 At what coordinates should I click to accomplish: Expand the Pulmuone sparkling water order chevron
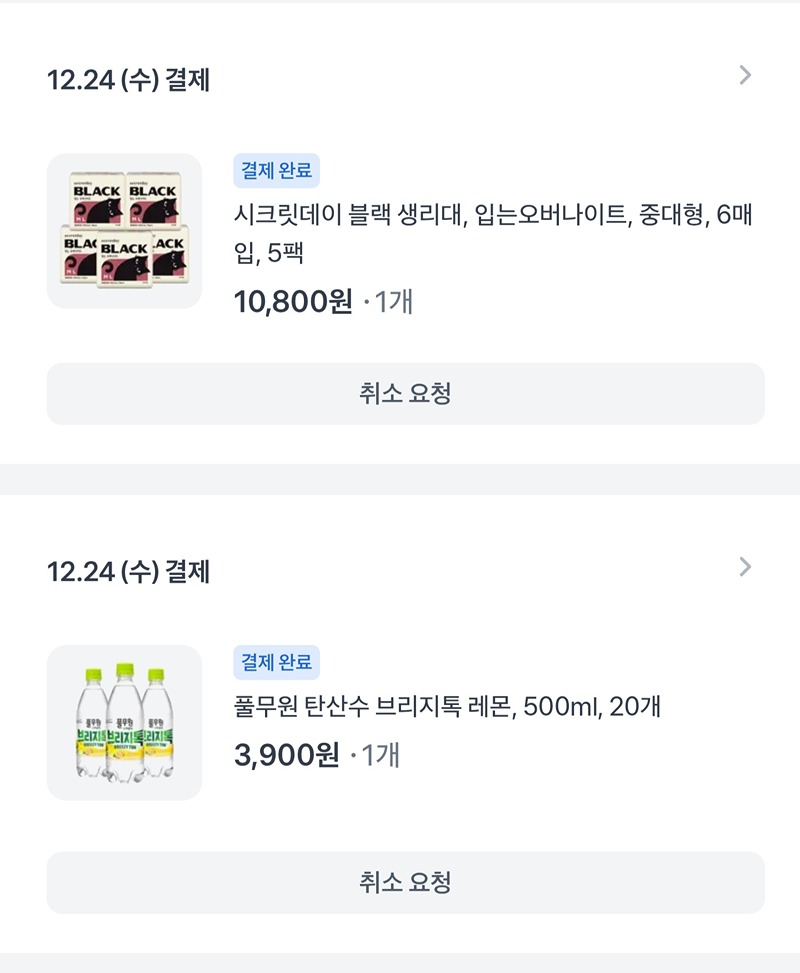[744, 567]
